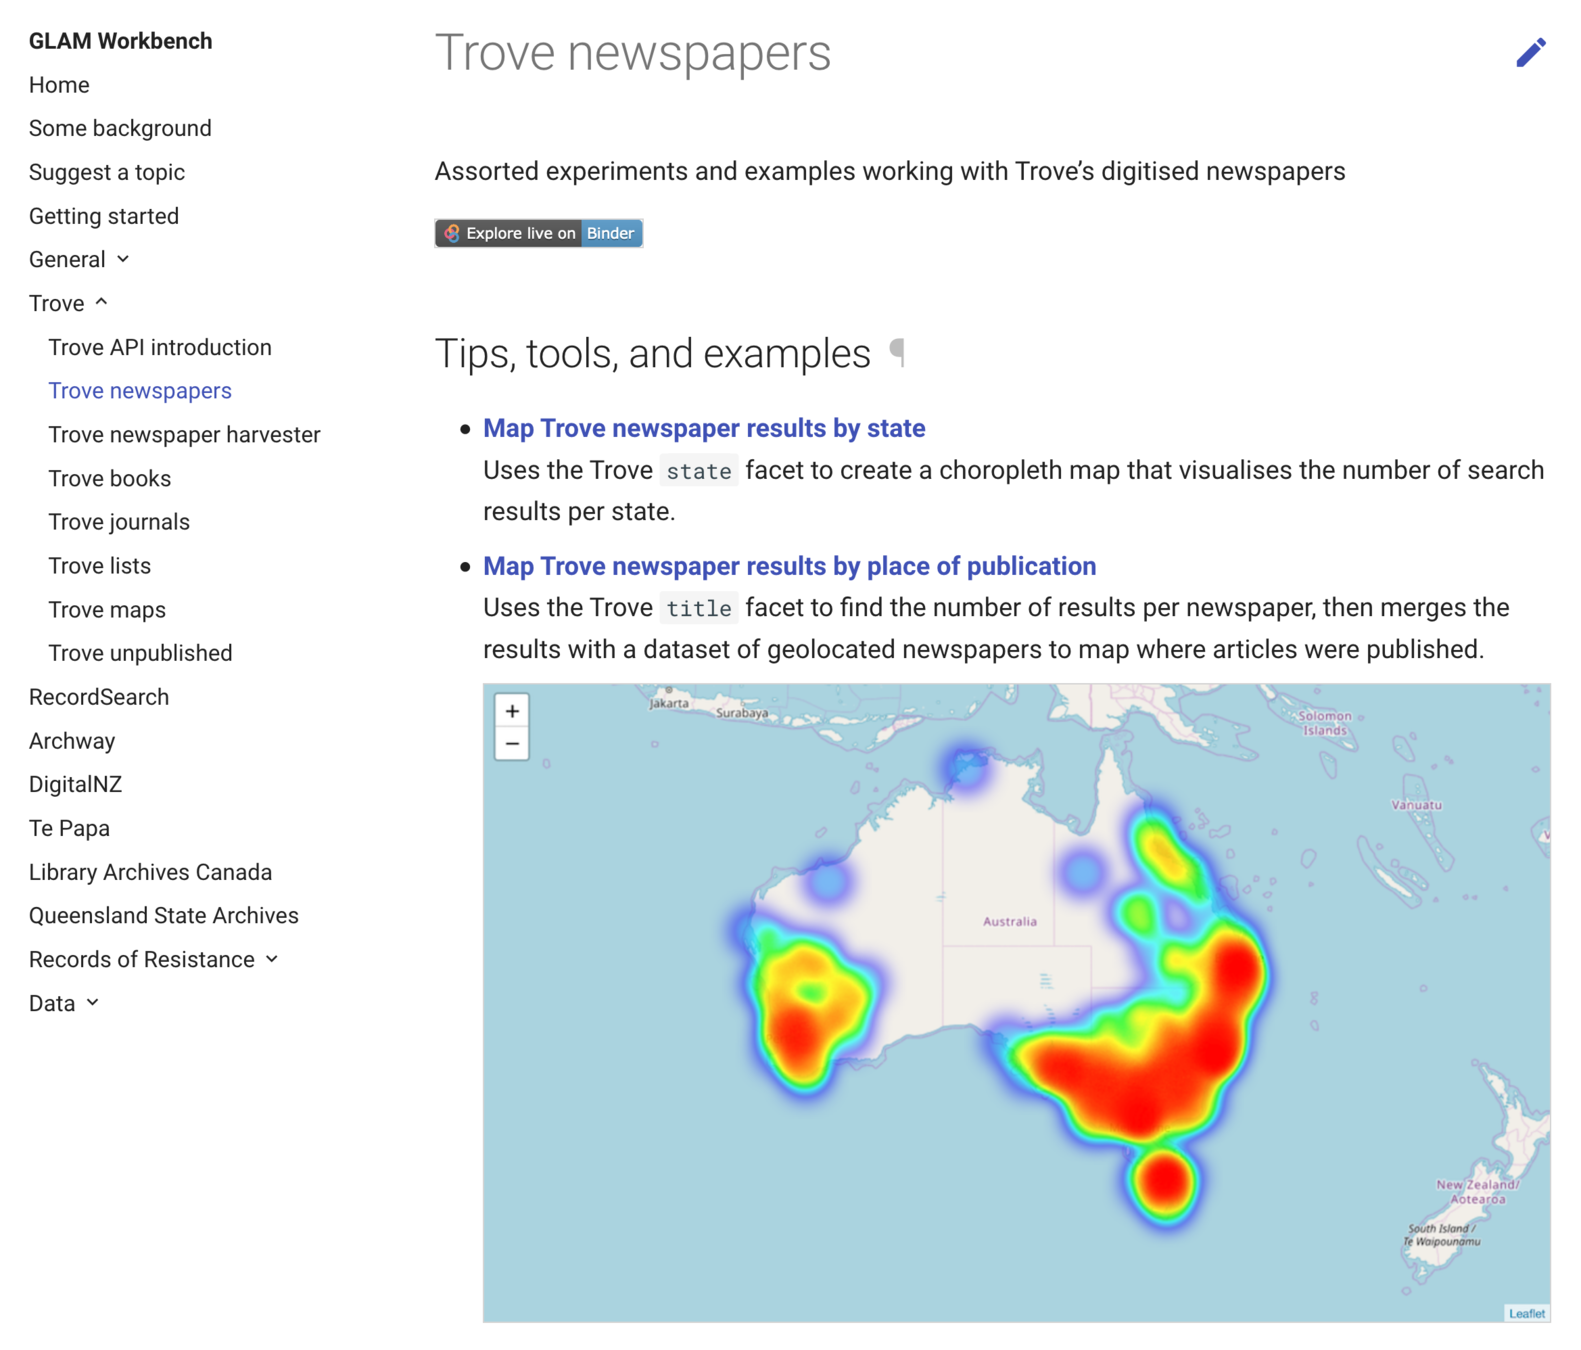Collapse the Trove section chevron

coord(101,302)
